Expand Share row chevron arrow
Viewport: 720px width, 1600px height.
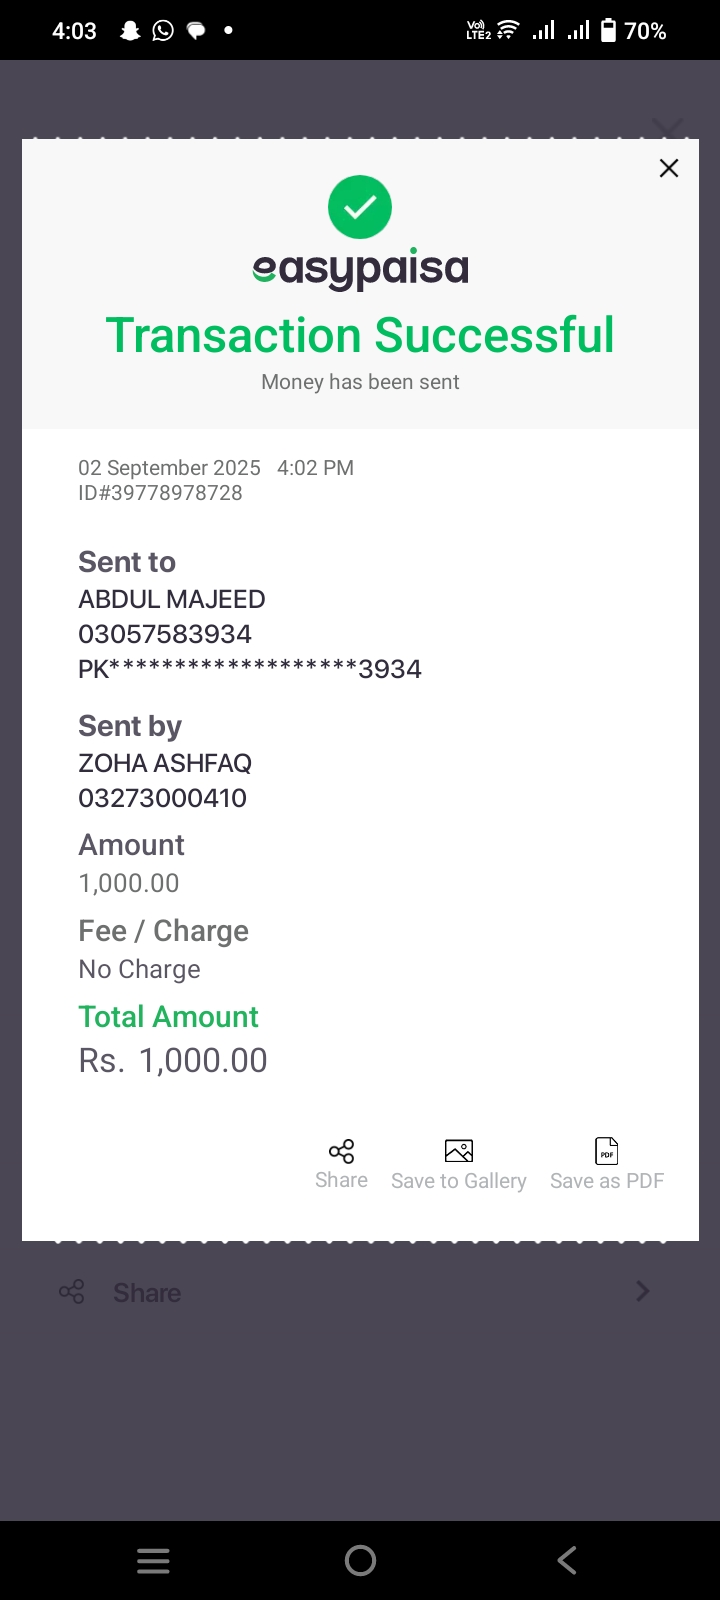pos(643,1292)
